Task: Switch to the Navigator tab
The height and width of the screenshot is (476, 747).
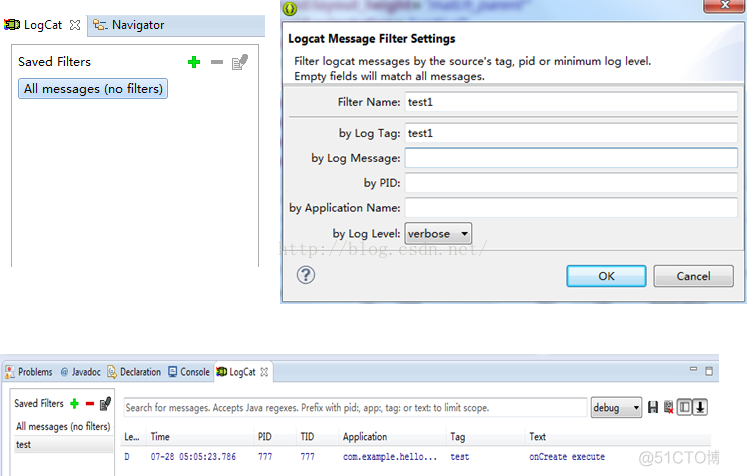Action: tap(129, 25)
